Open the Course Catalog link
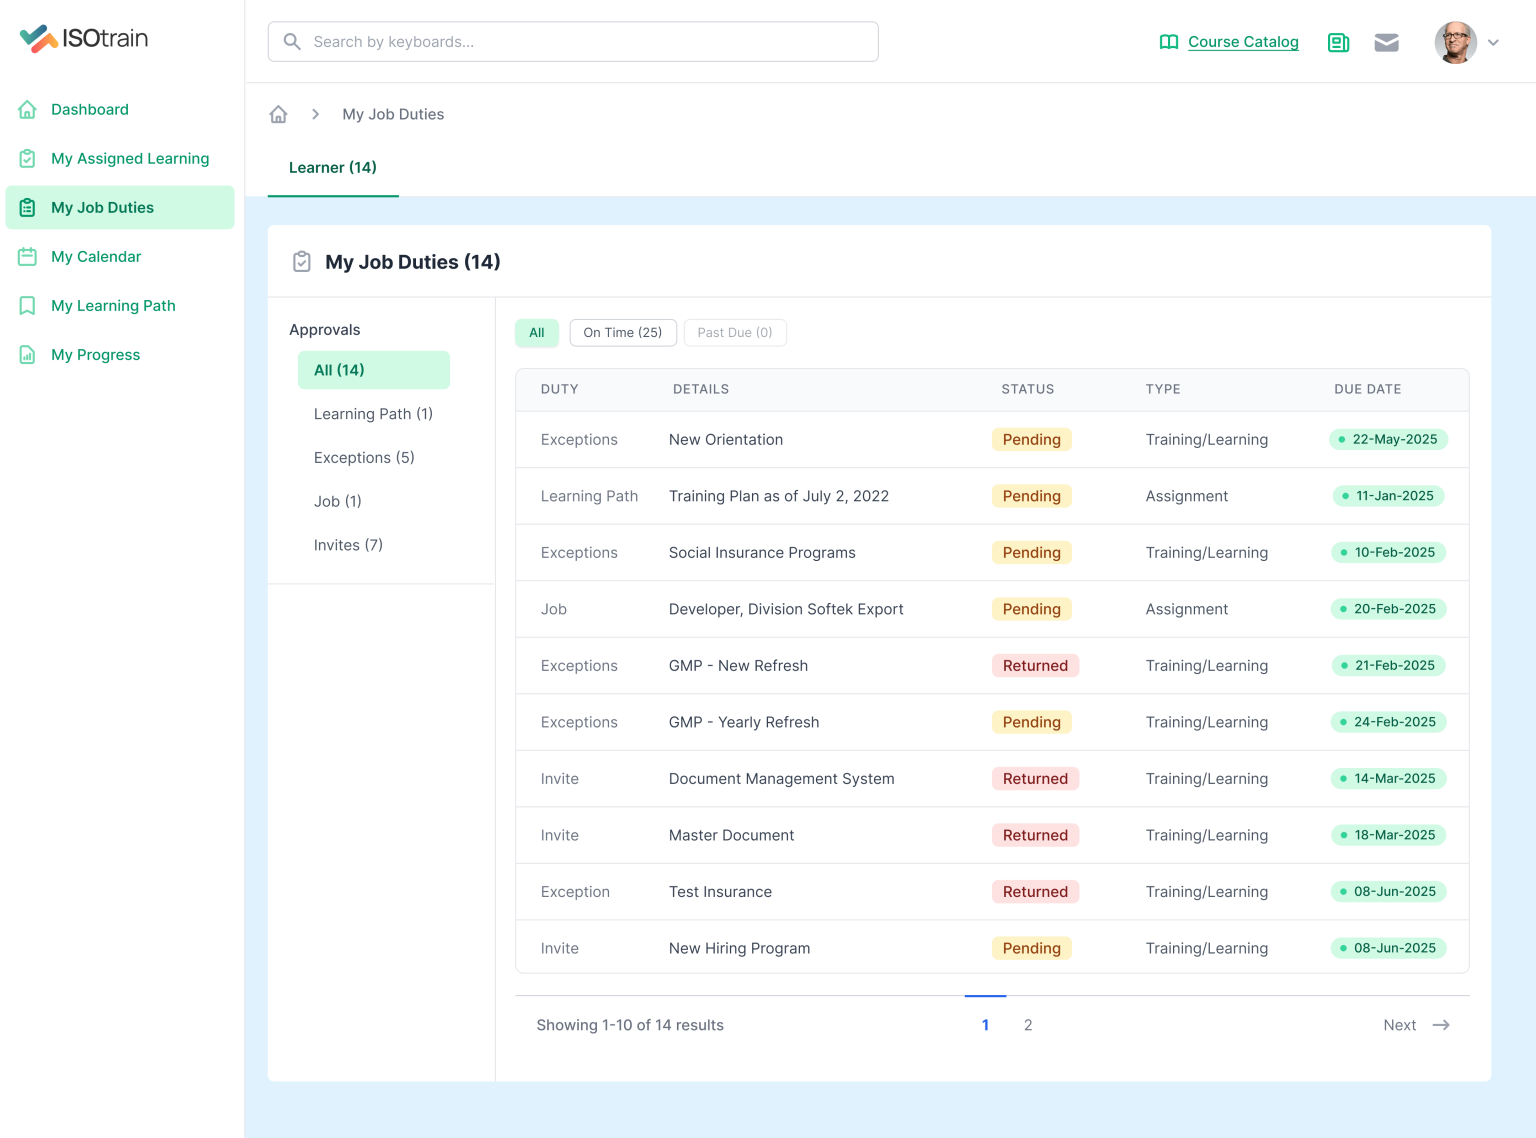1536x1138 pixels. tap(1243, 42)
